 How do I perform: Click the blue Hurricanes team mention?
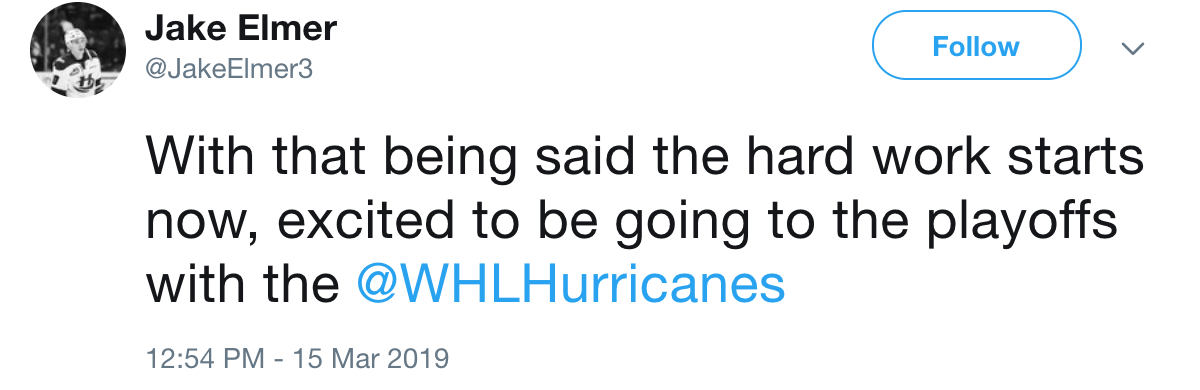pyautogui.click(x=571, y=286)
